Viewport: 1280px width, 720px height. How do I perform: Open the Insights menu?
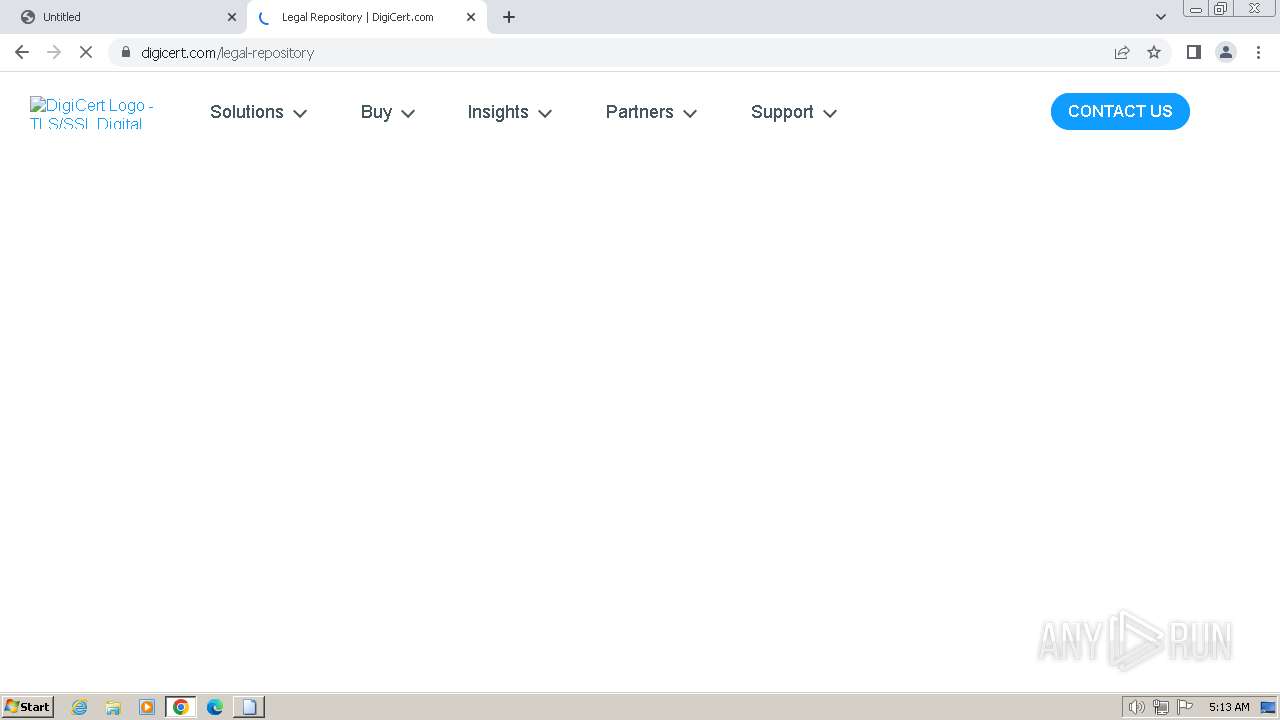tap(498, 112)
